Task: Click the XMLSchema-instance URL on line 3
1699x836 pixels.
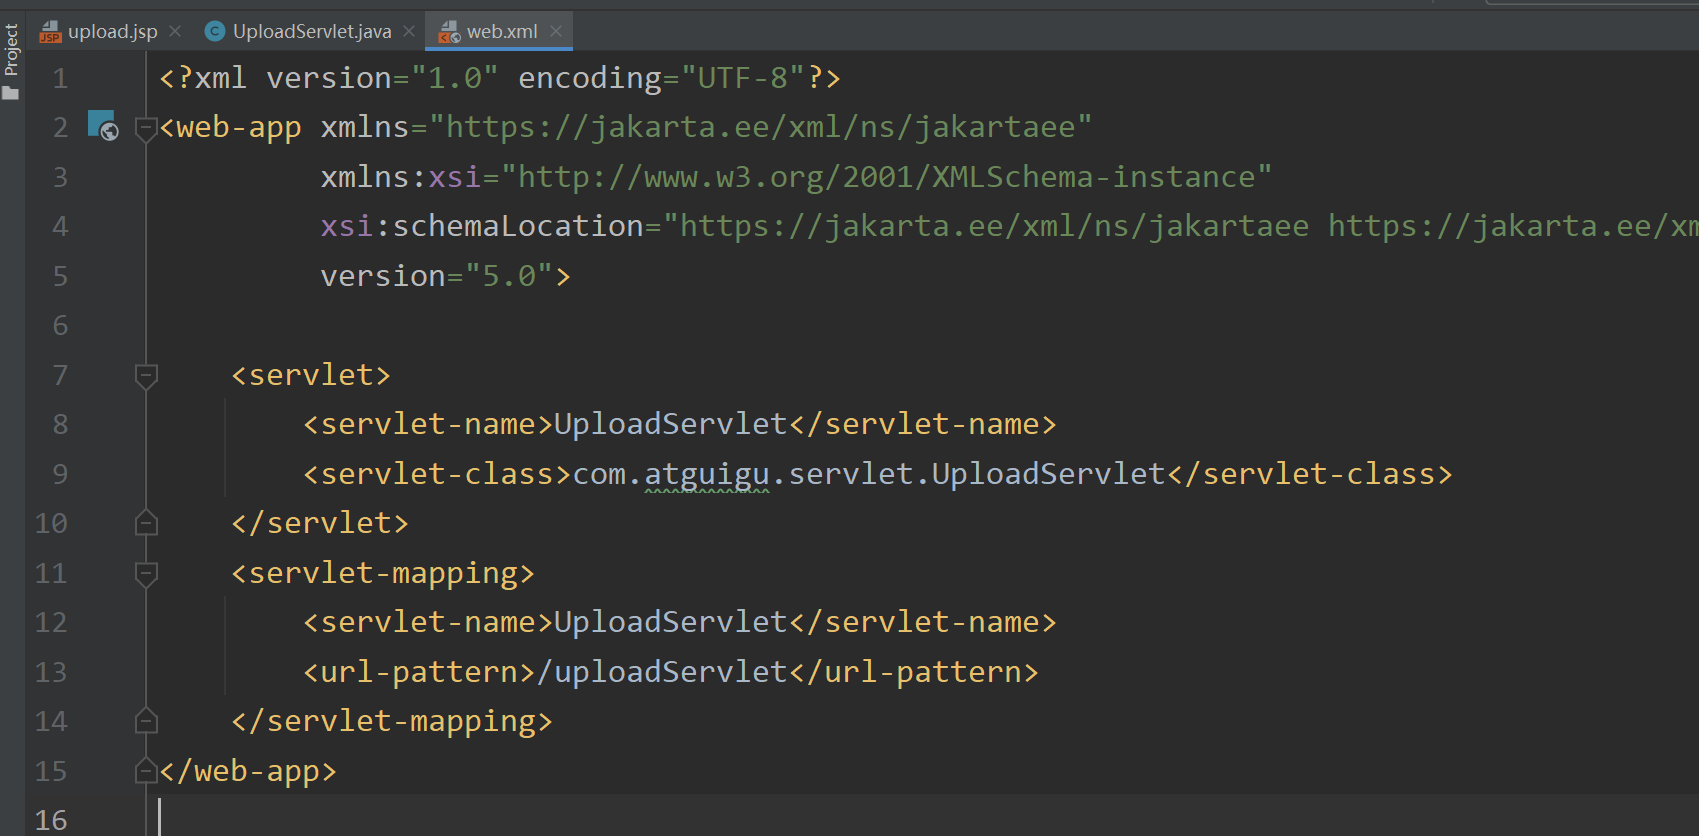Action: point(887,177)
